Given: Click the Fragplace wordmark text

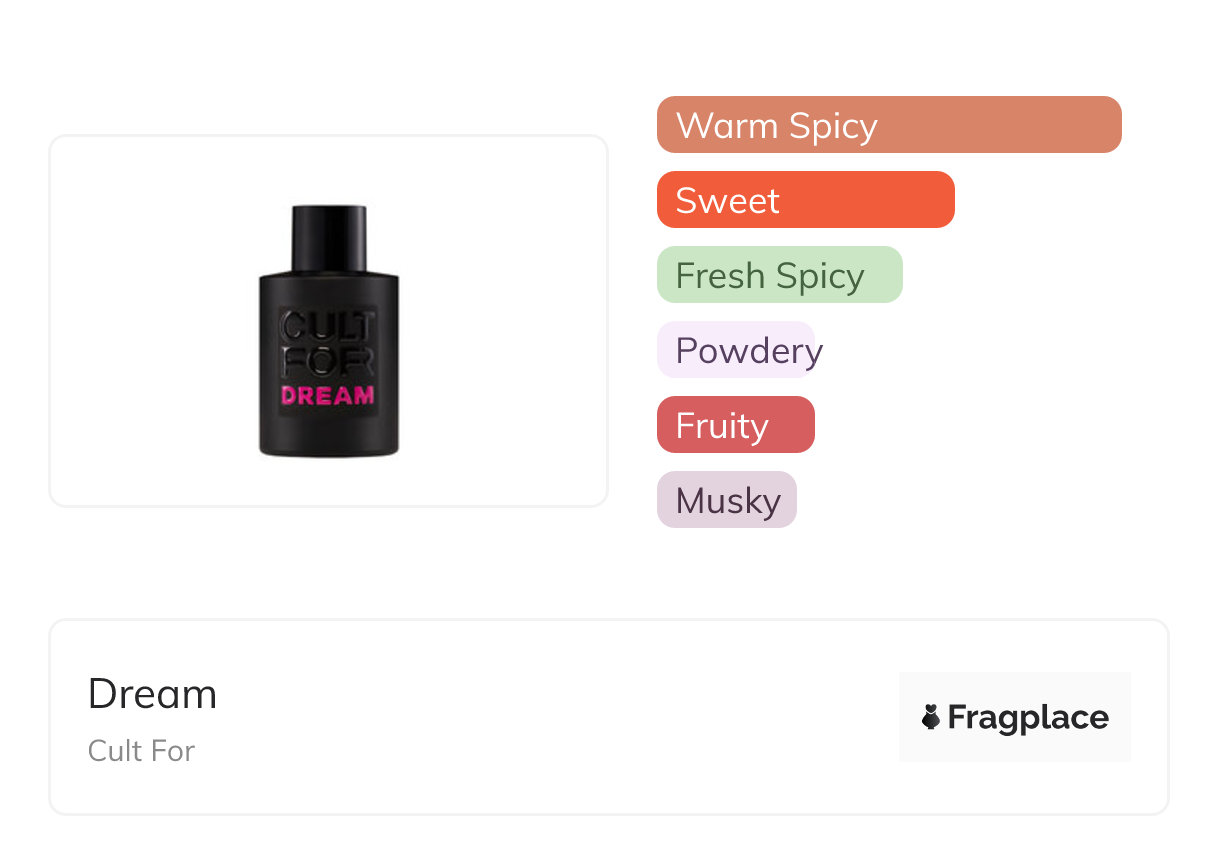Looking at the screenshot, I should coord(1028,717).
